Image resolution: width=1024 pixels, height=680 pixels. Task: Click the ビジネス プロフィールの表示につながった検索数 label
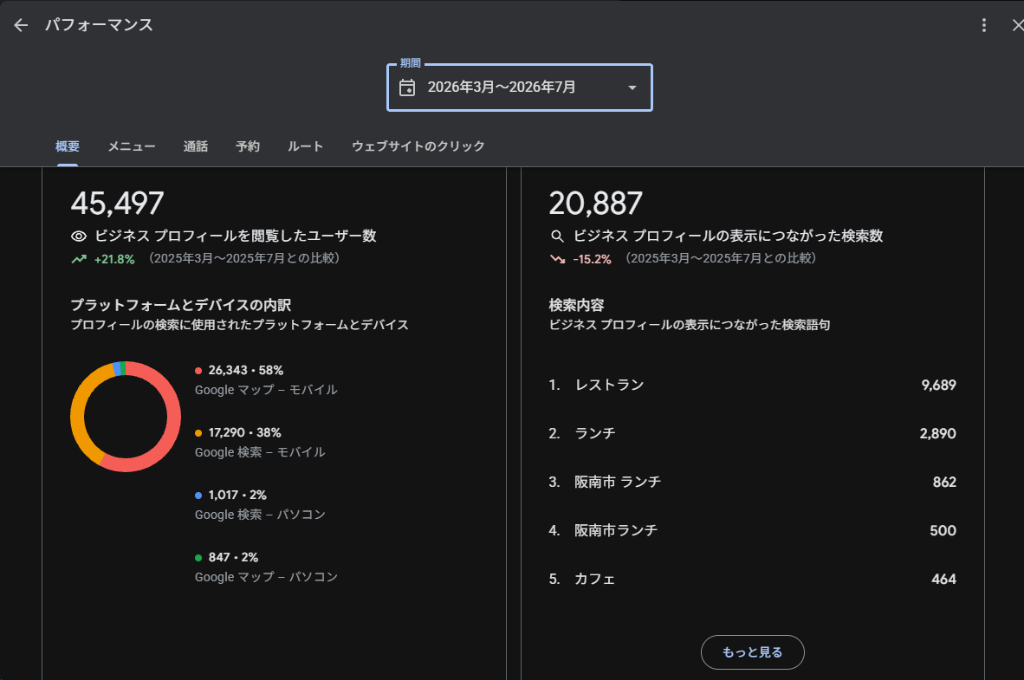[728, 236]
